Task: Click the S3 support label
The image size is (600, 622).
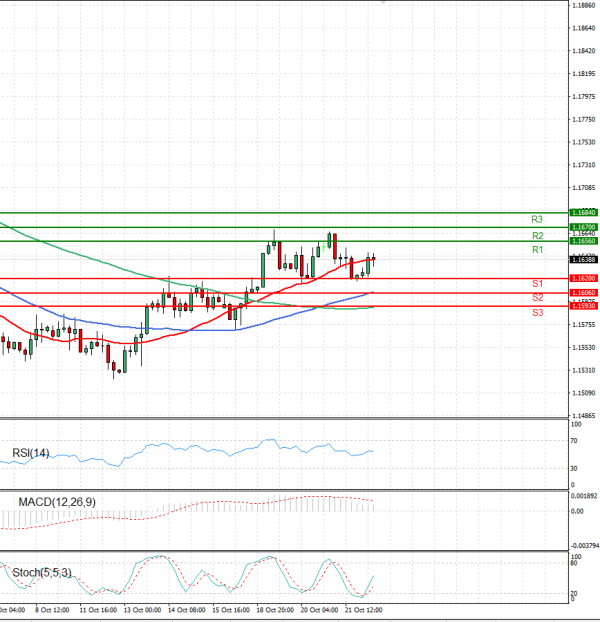Action: coord(538,312)
